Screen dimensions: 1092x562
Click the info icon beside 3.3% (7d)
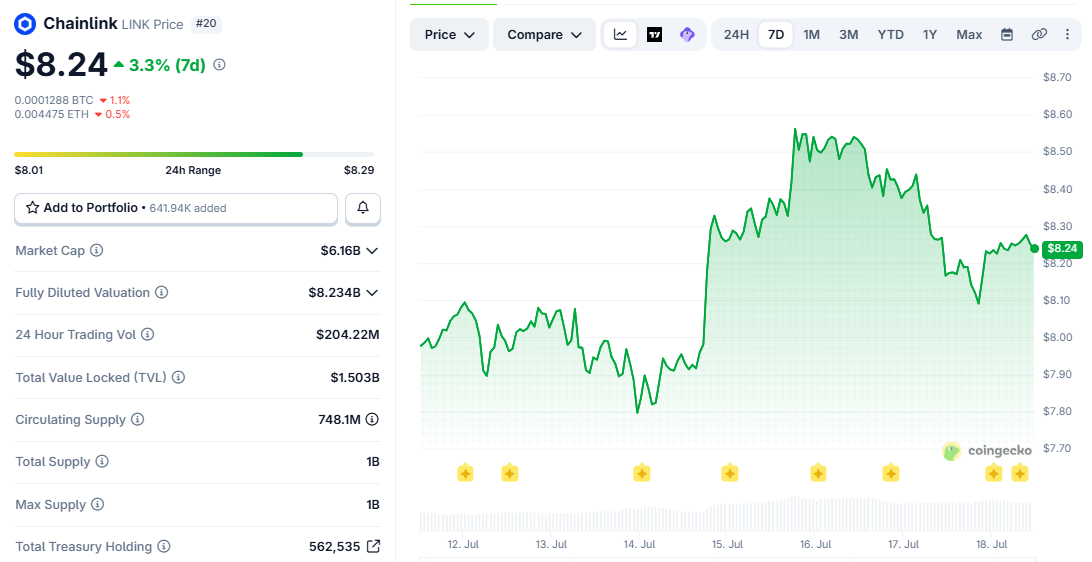pos(219,65)
